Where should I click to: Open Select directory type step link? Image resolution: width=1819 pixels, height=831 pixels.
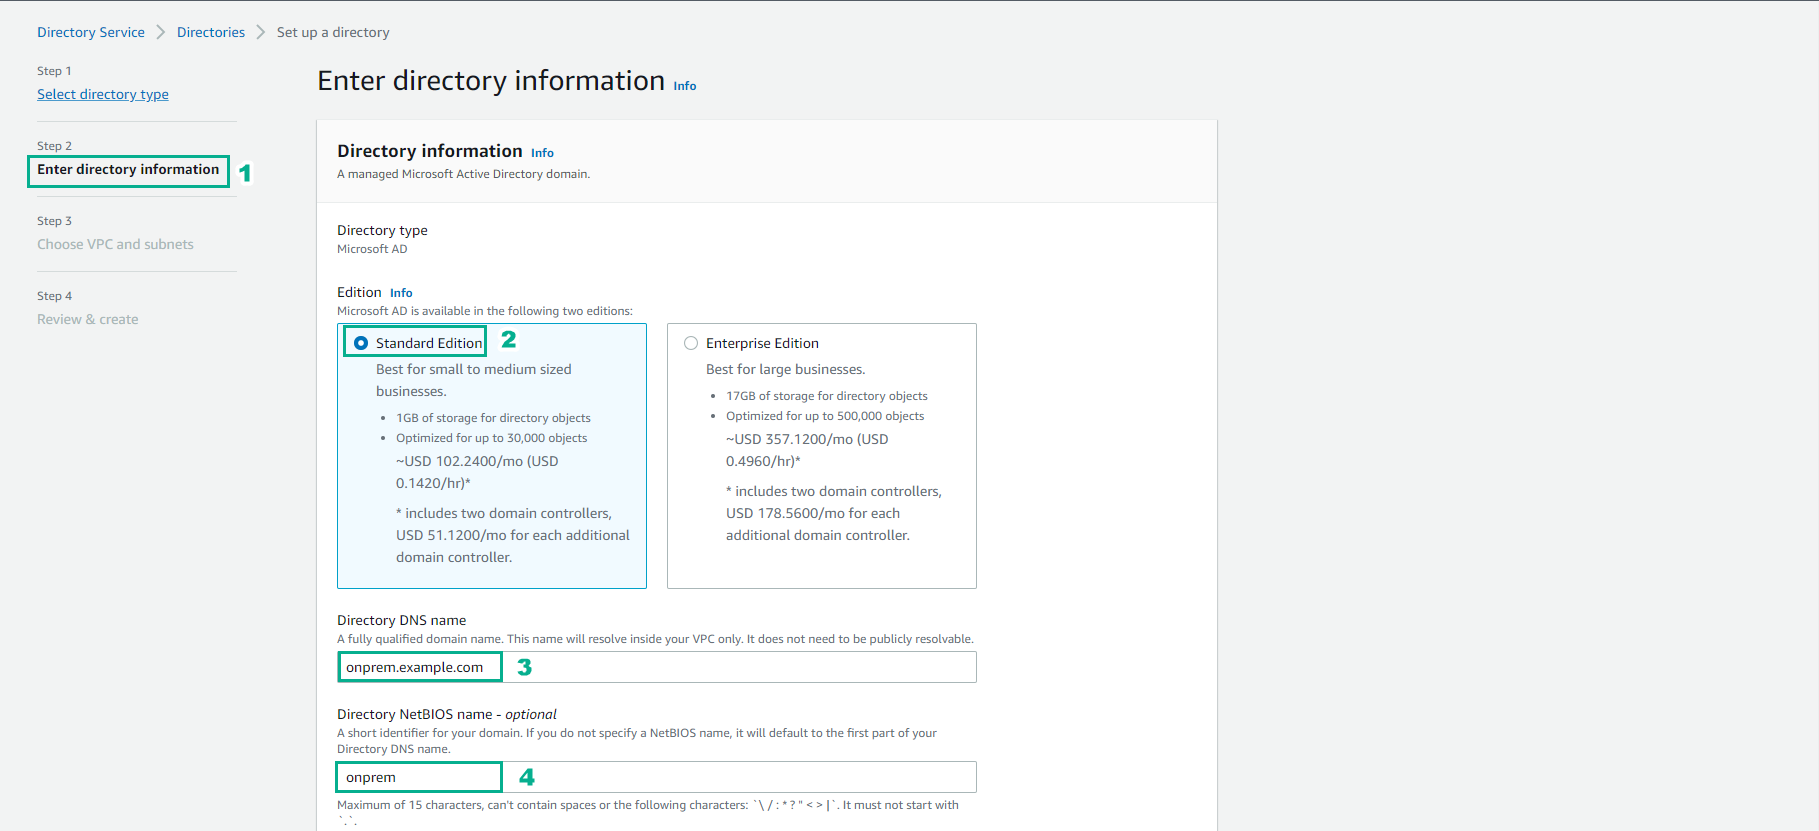coord(103,94)
